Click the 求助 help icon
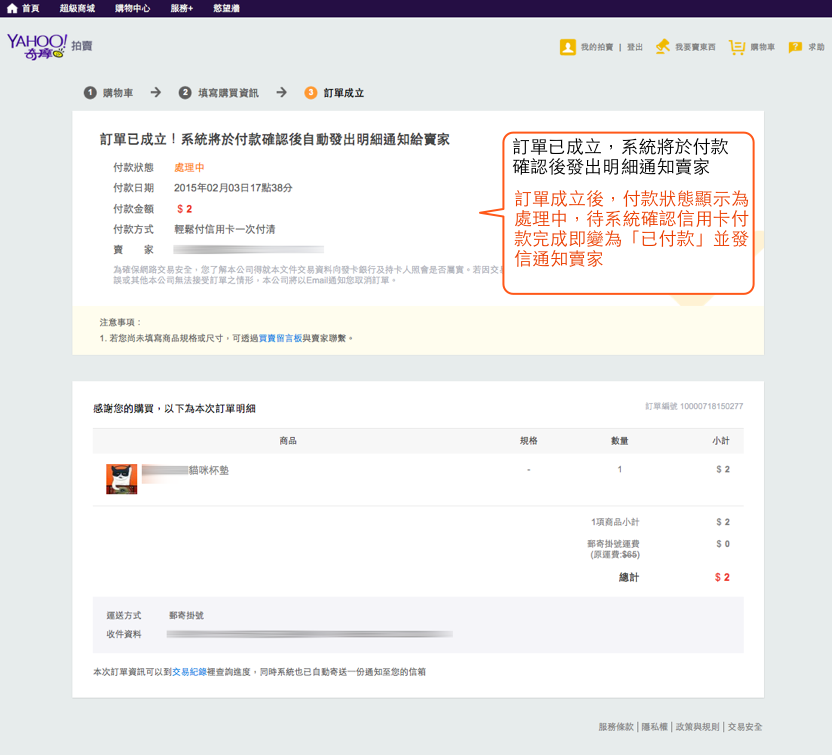Viewport: 832px width, 755px height. click(x=795, y=47)
